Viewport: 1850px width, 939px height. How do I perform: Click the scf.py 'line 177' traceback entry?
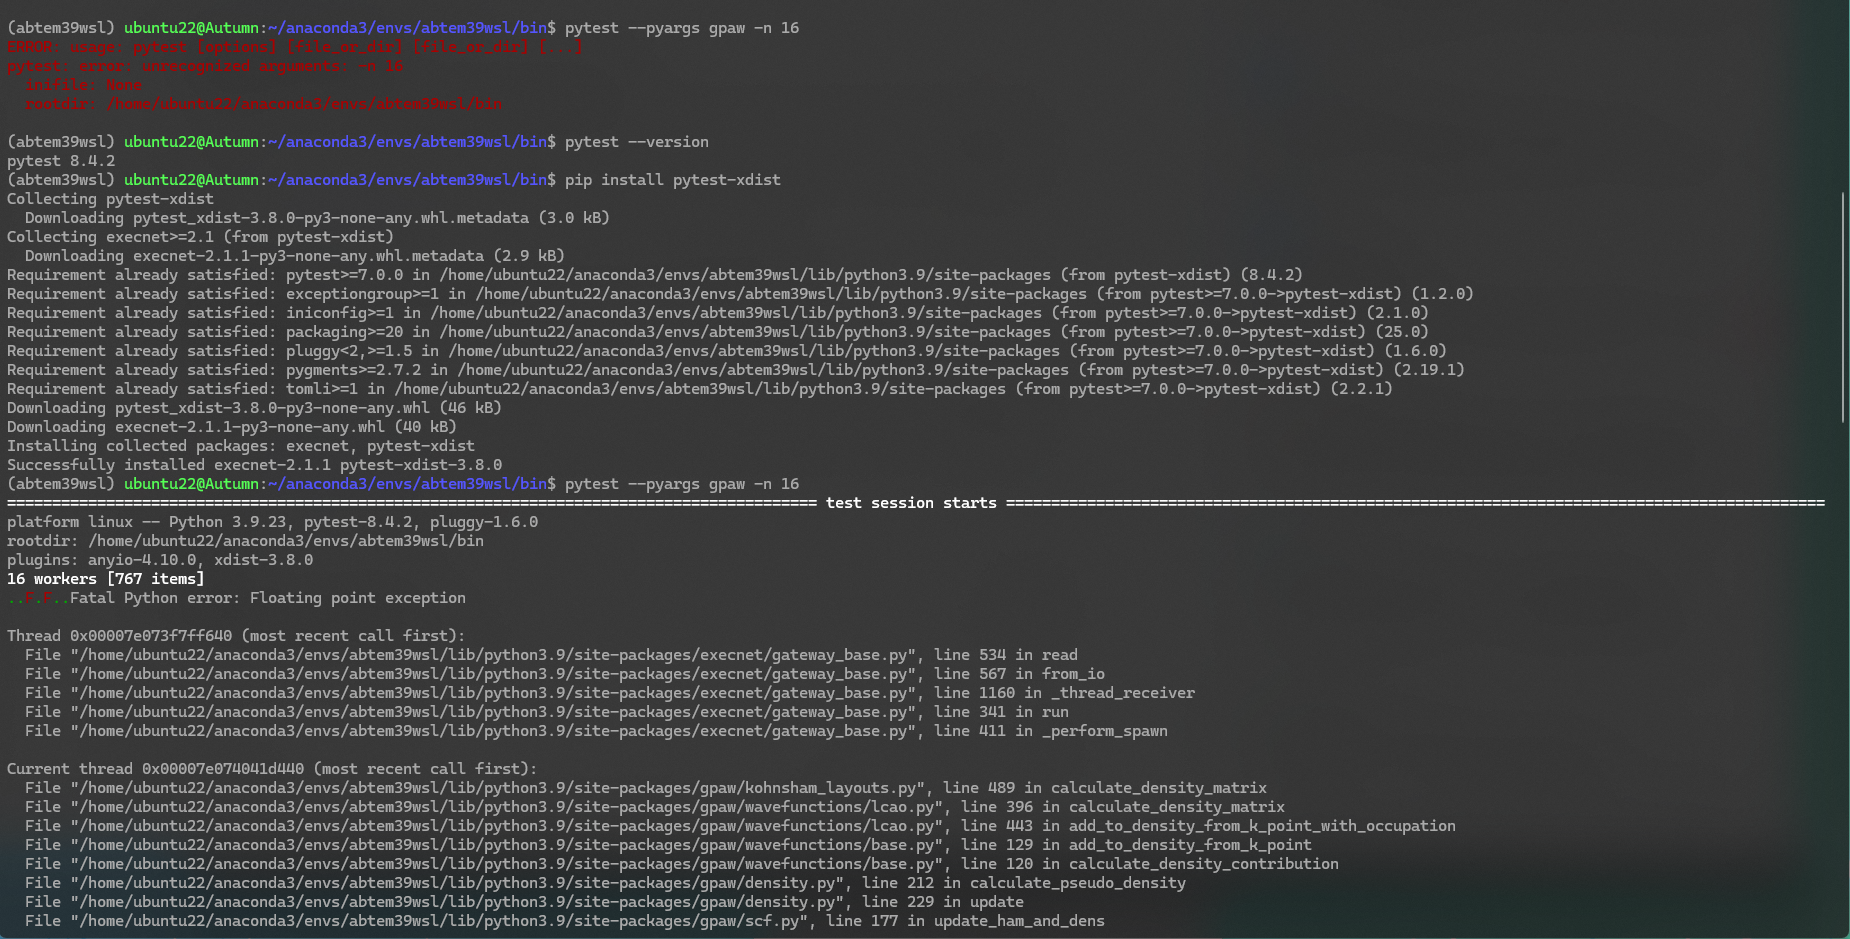565,921
